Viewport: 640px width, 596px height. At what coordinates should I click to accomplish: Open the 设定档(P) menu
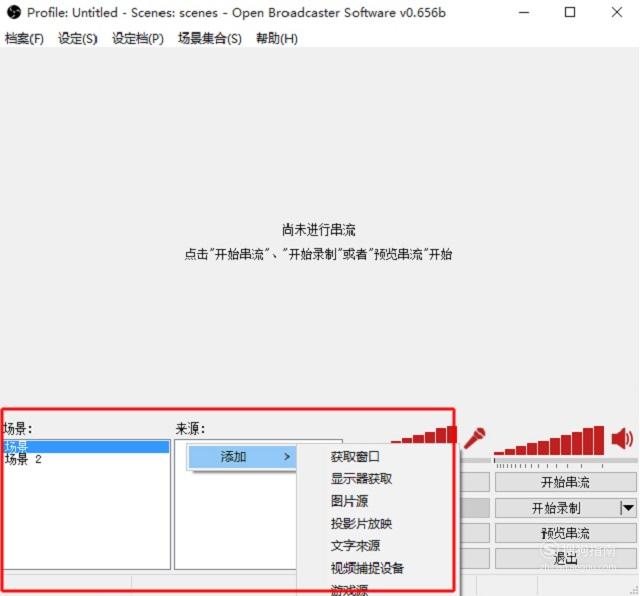138,38
